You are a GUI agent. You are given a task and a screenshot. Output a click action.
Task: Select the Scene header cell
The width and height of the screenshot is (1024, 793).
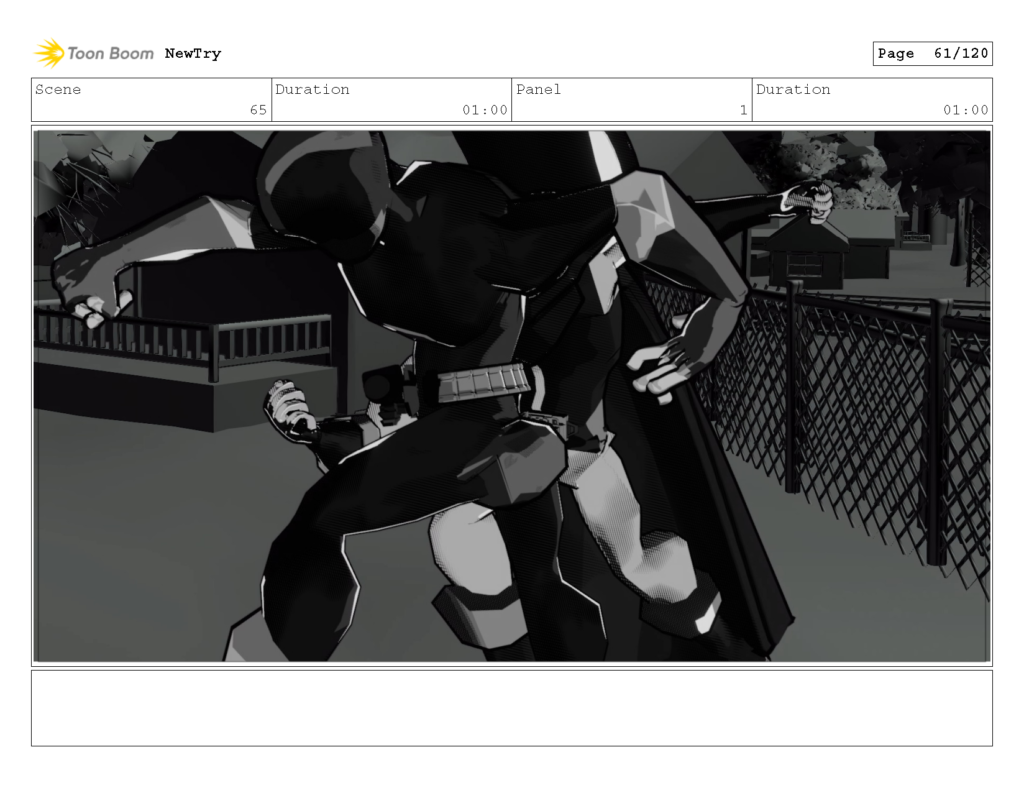tap(58, 89)
